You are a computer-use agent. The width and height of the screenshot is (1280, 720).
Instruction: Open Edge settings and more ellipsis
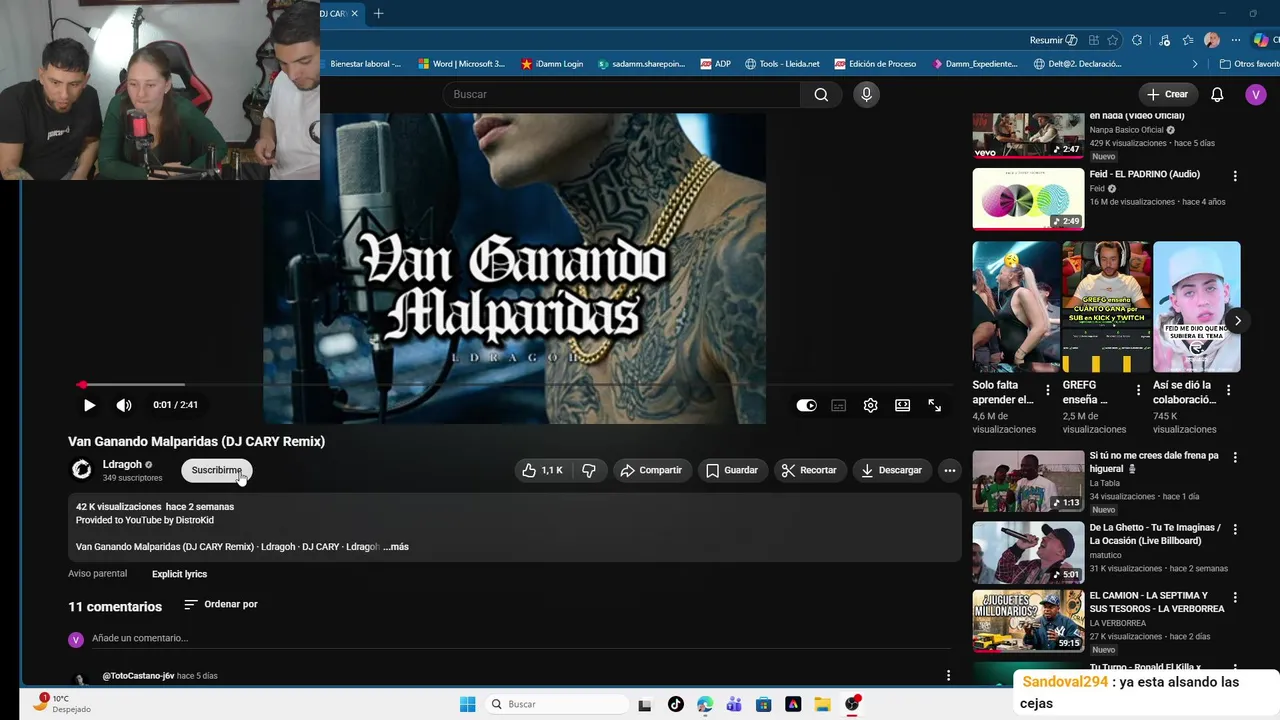click(1236, 40)
